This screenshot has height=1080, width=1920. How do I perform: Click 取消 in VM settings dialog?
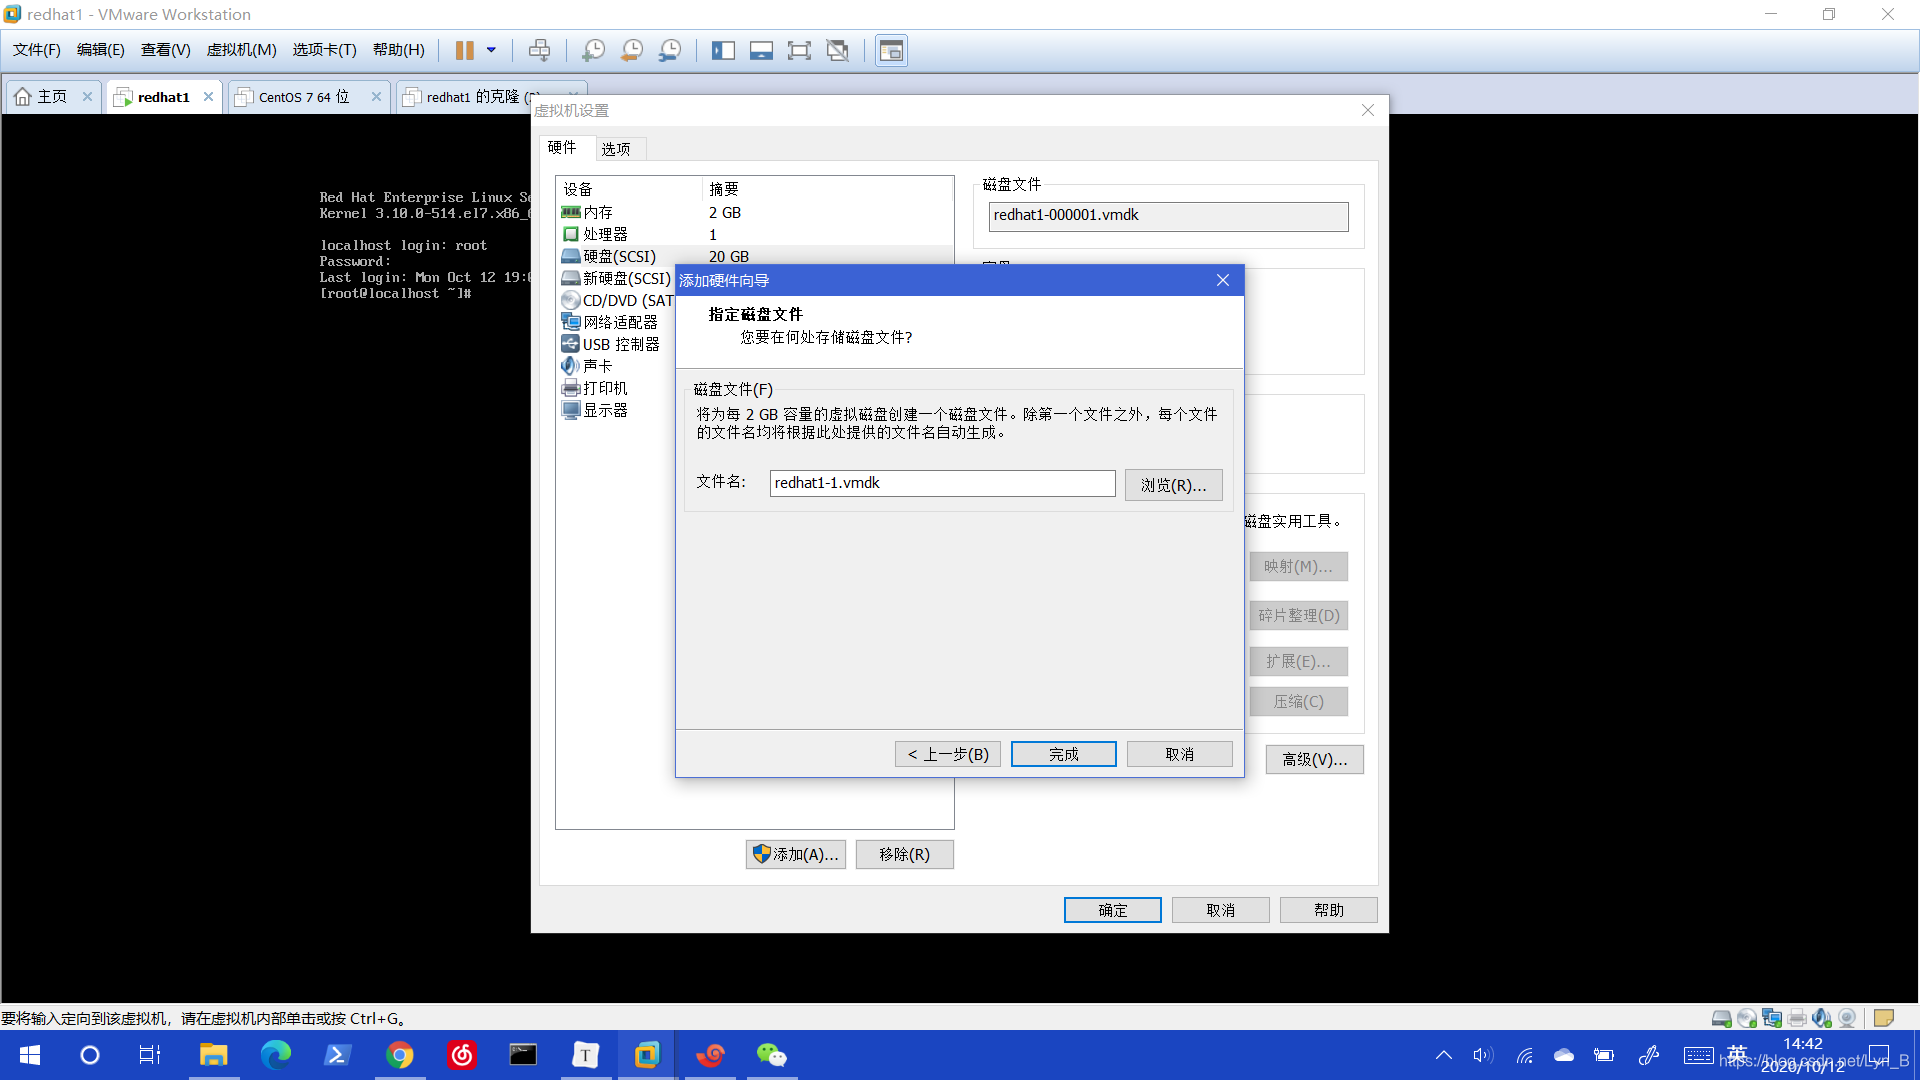click(x=1220, y=910)
